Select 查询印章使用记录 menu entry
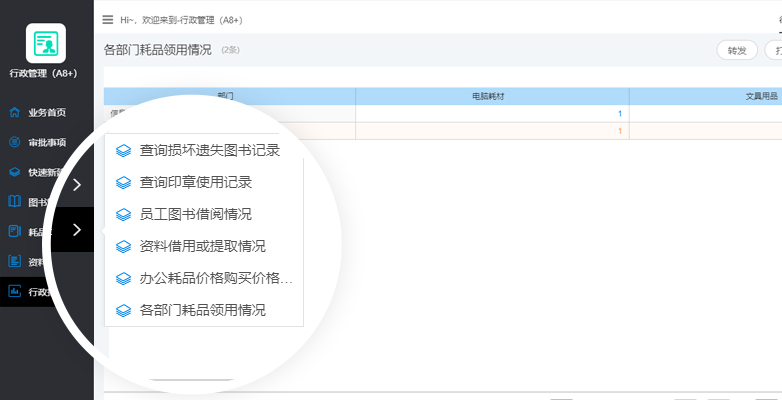This screenshot has width=782, height=400. pyautogui.click(x=195, y=183)
